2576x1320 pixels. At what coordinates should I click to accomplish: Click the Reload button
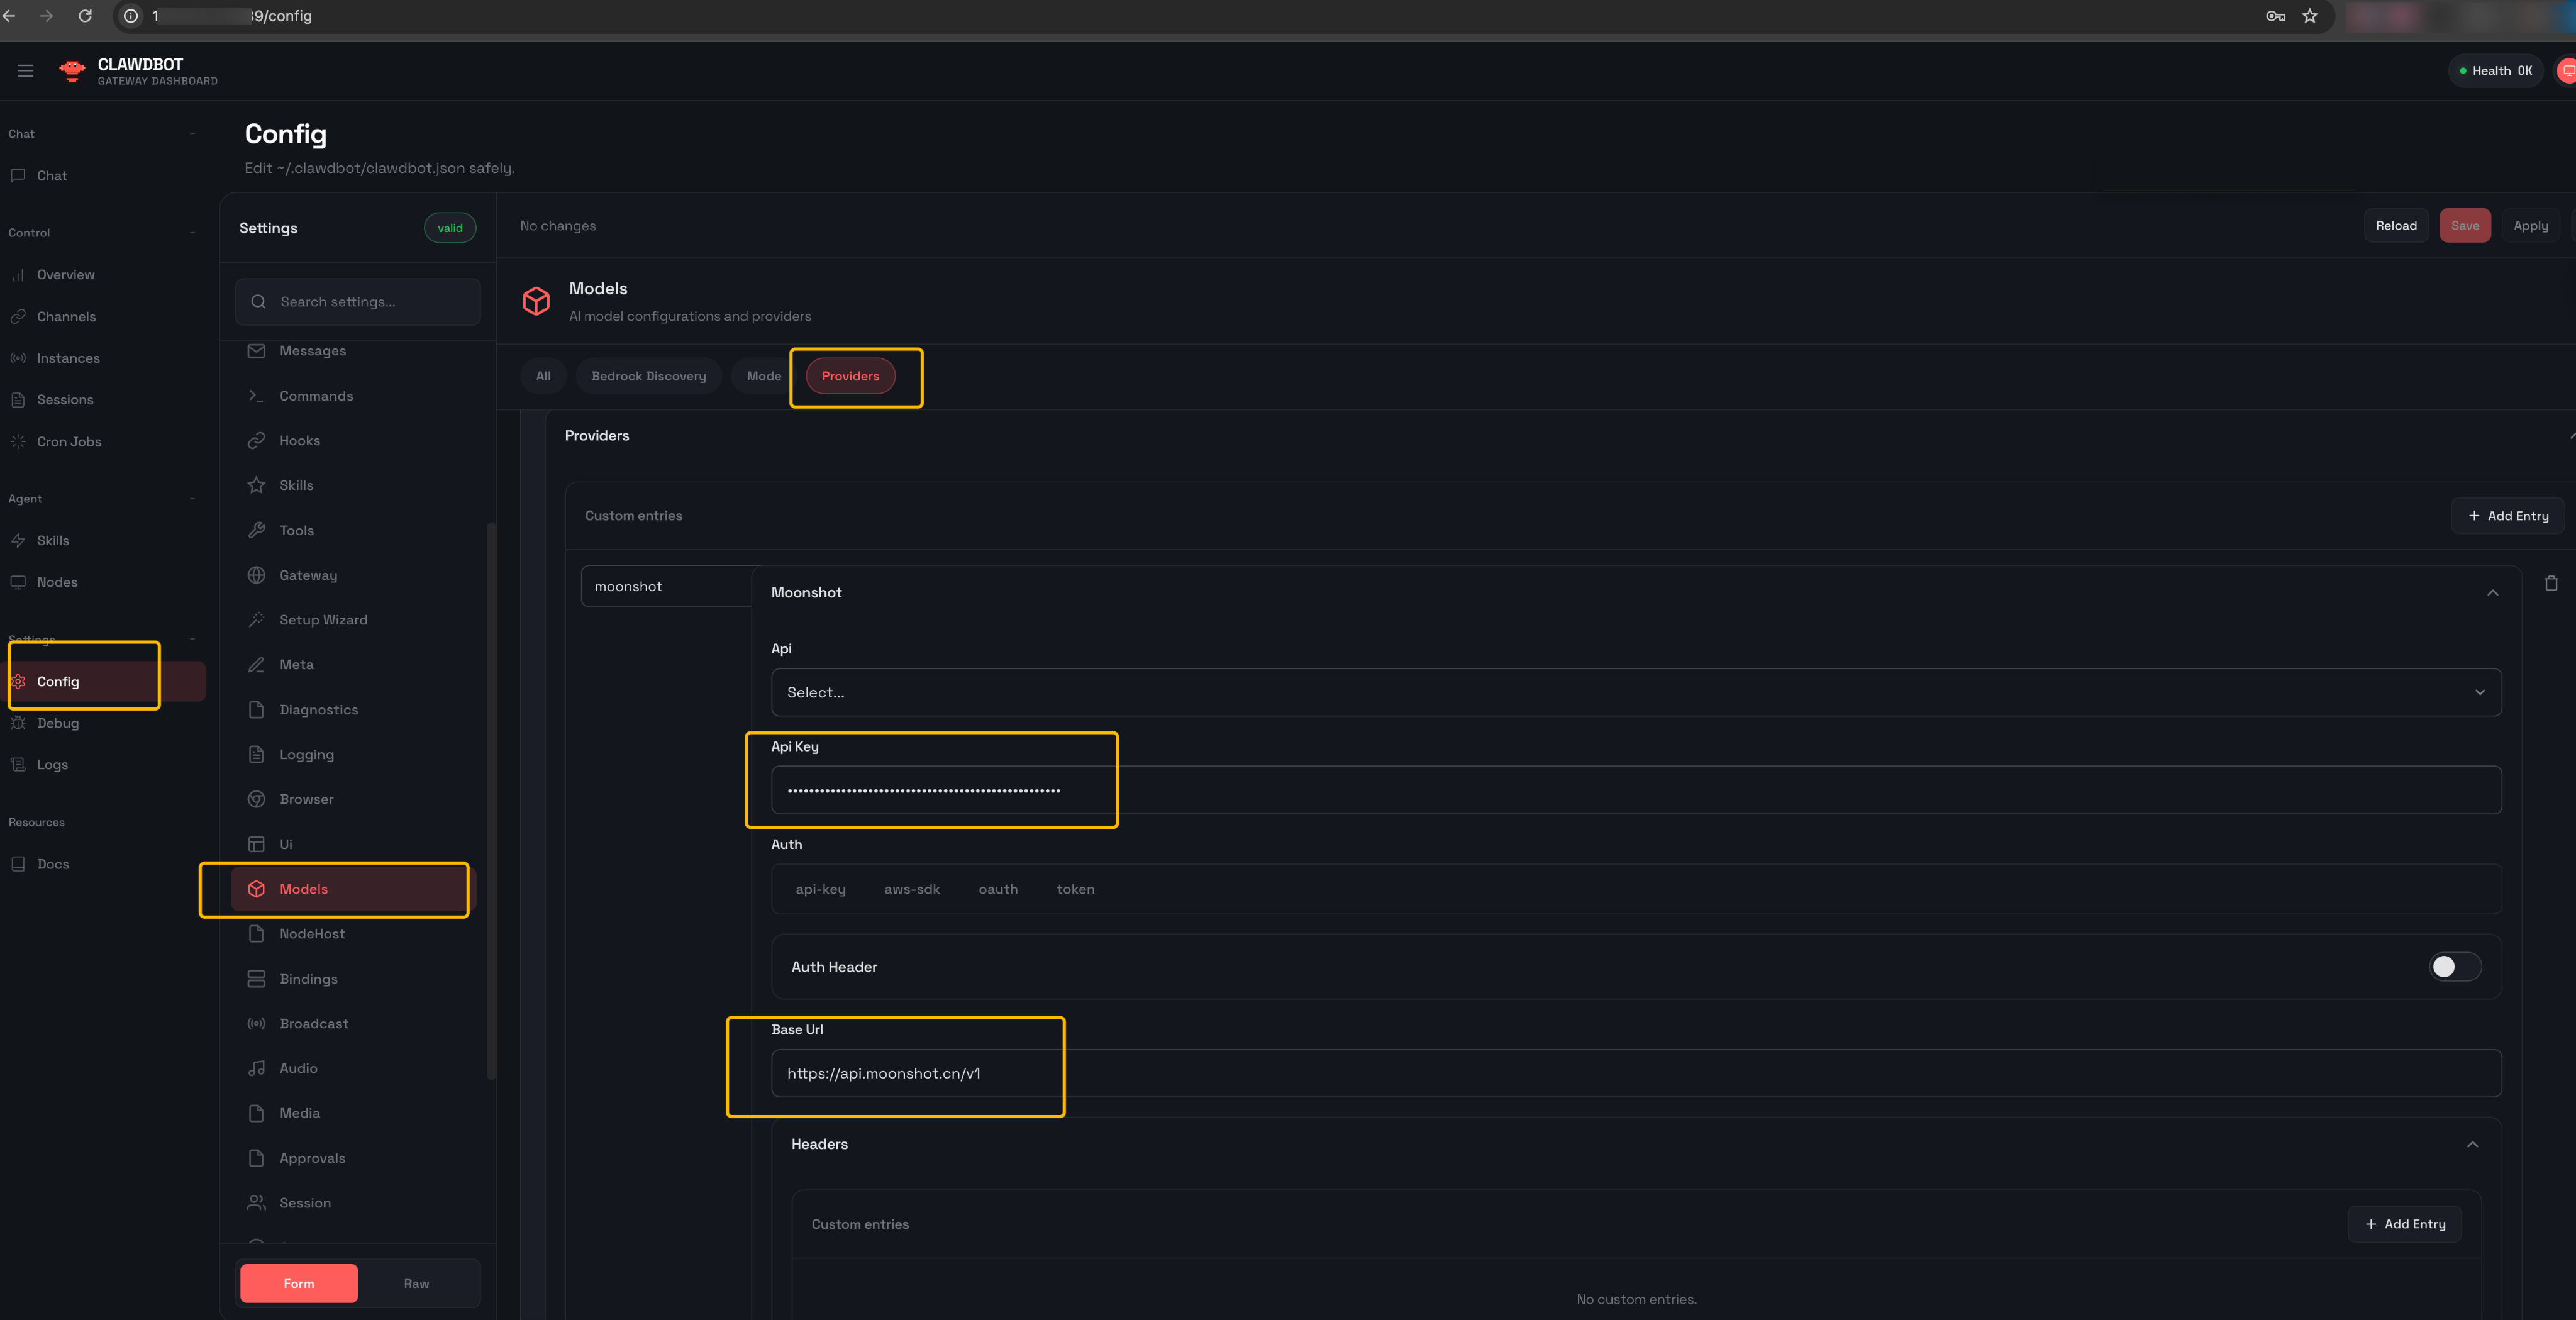pos(2395,226)
